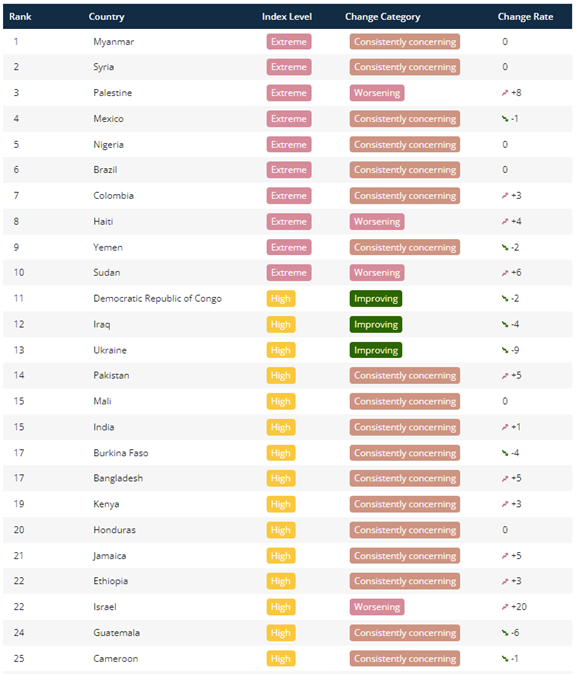
Task: Click the High badge in Pakistan's row
Action: [281, 375]
